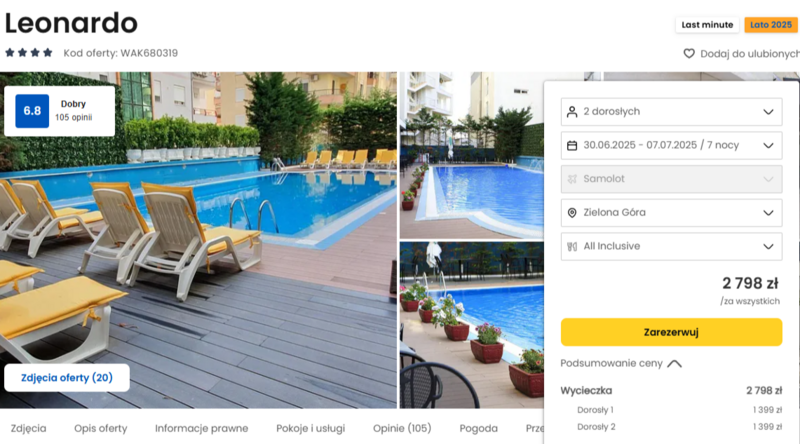
Task: Switch to the Opis oferty tab
Action: [101, 428]
